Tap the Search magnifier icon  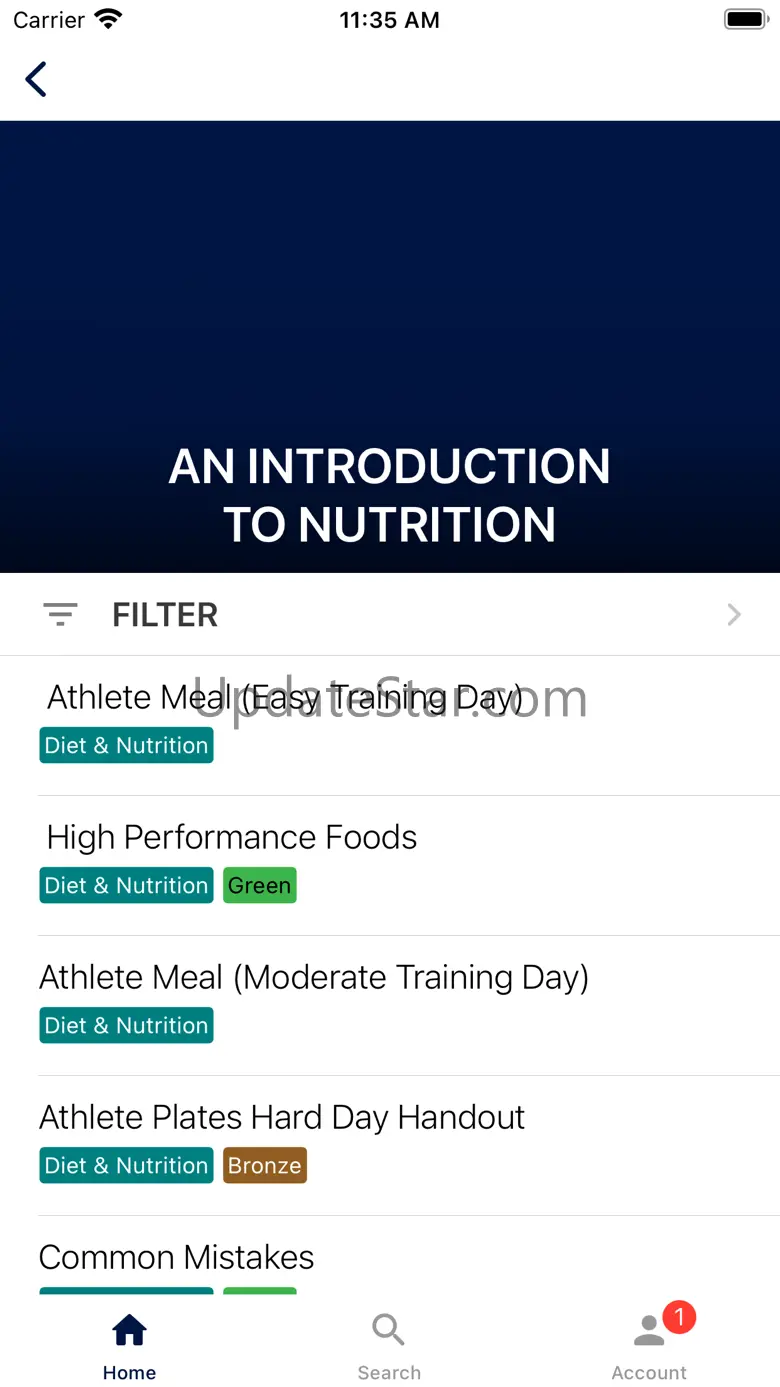click(x=388, y=1330)
